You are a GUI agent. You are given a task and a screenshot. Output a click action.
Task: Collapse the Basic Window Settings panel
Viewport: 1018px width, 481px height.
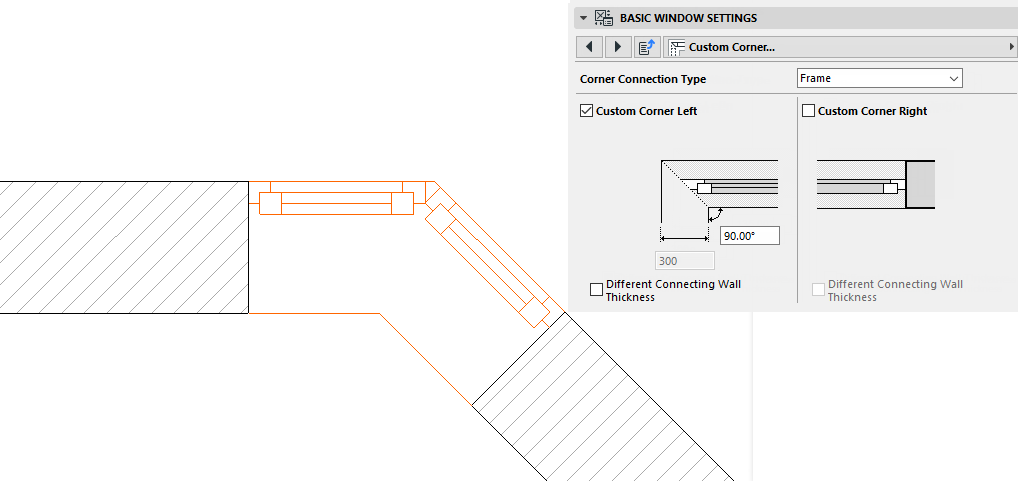pyautogui.click(x=584, y=18)
